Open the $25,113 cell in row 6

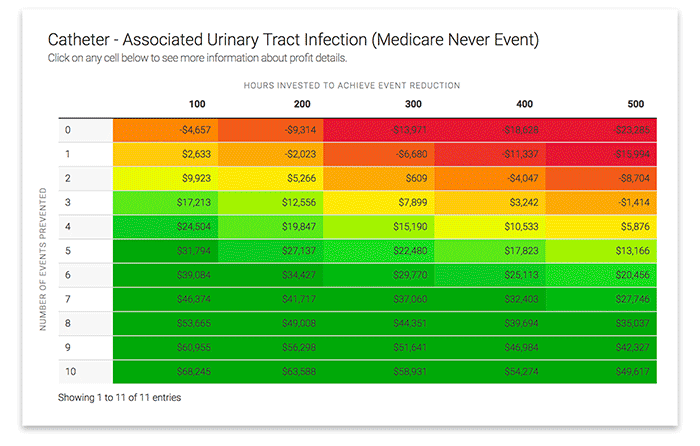coord(490,275)
